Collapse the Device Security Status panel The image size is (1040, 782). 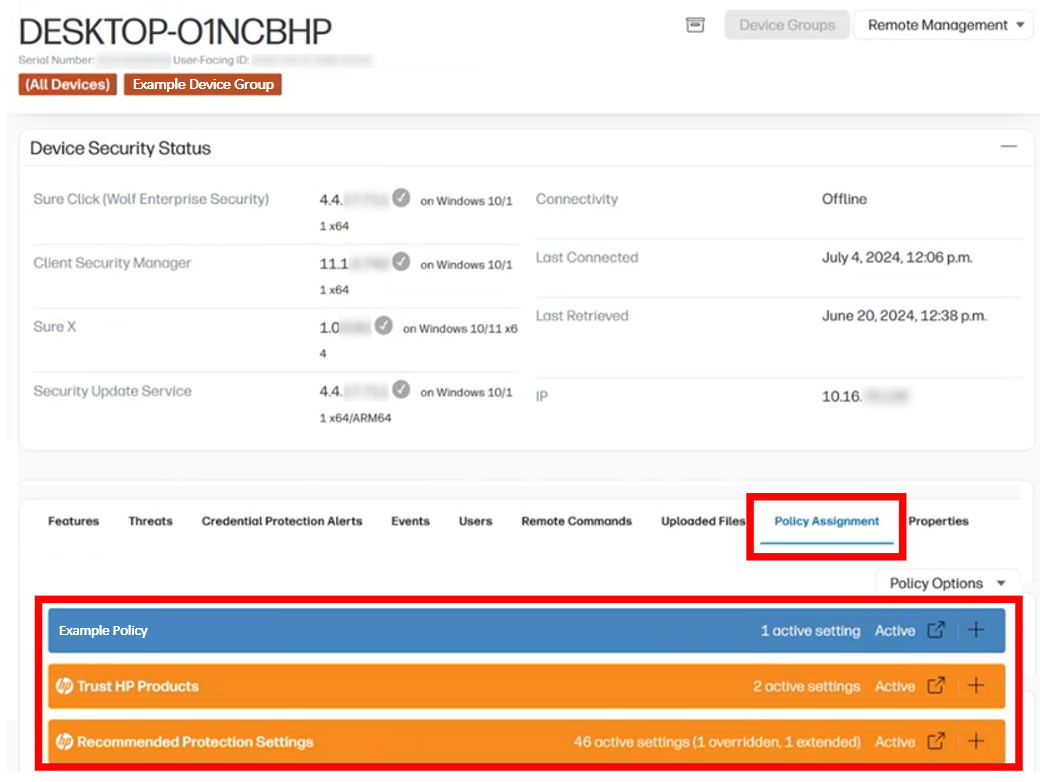pos(1009,147)
